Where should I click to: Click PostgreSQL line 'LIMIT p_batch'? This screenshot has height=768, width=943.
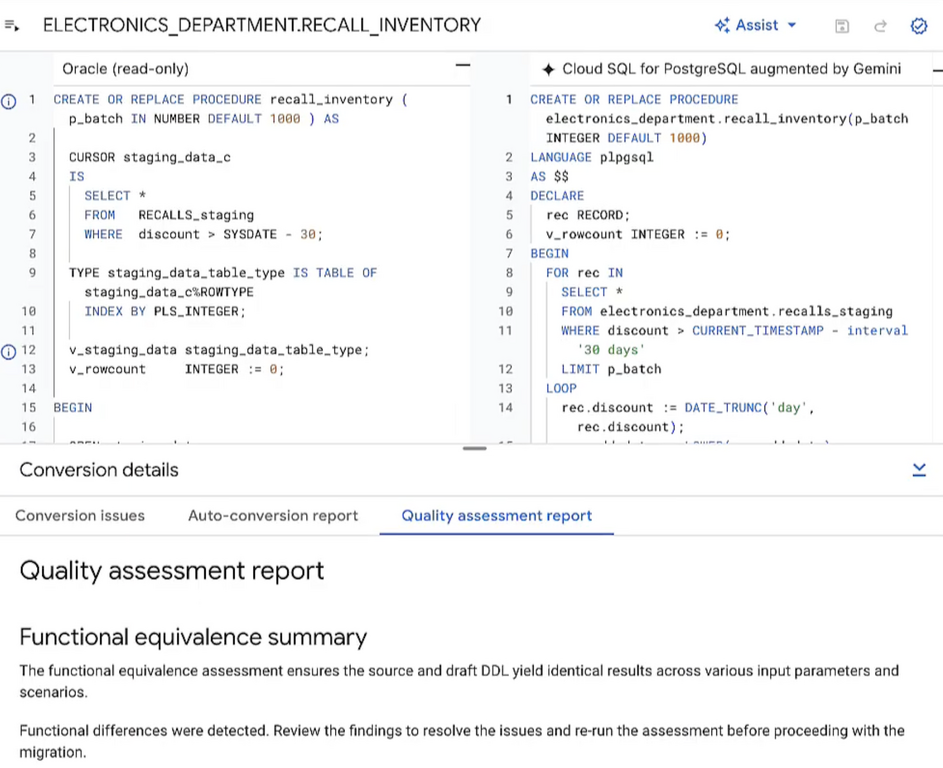click(x=611, y=369)
